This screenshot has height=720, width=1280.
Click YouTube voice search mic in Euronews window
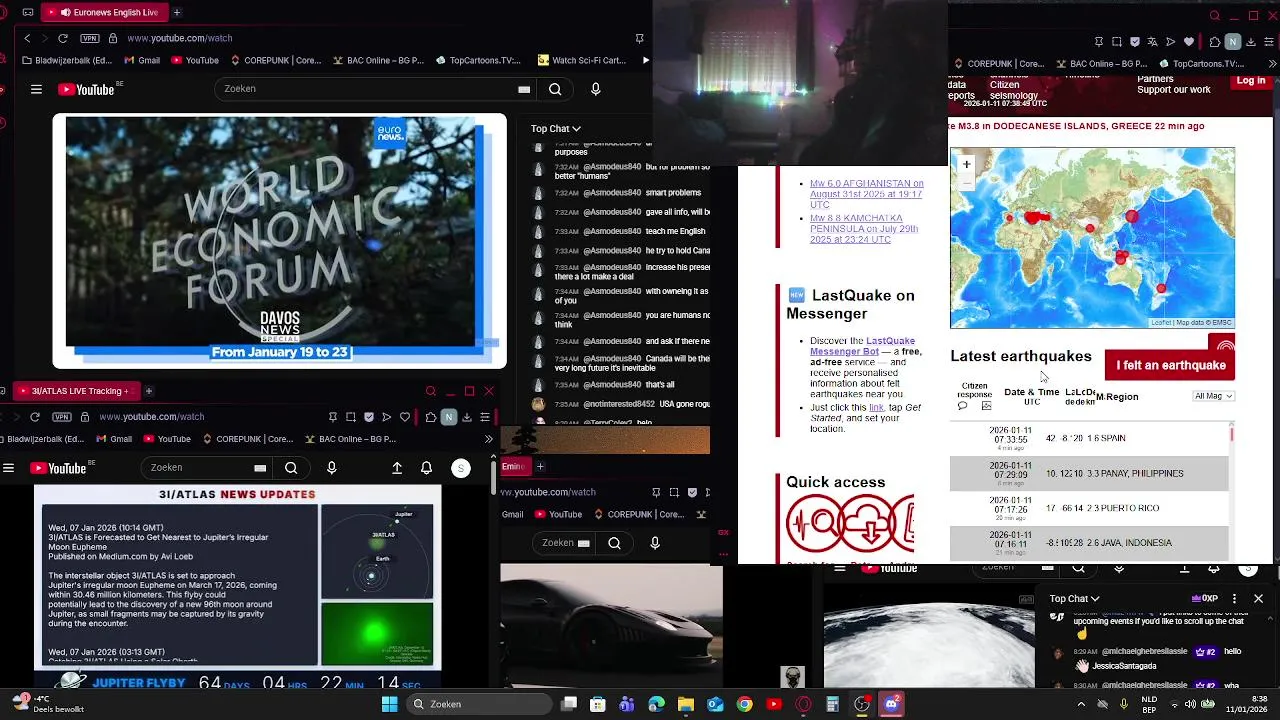[x=596, y=89]
